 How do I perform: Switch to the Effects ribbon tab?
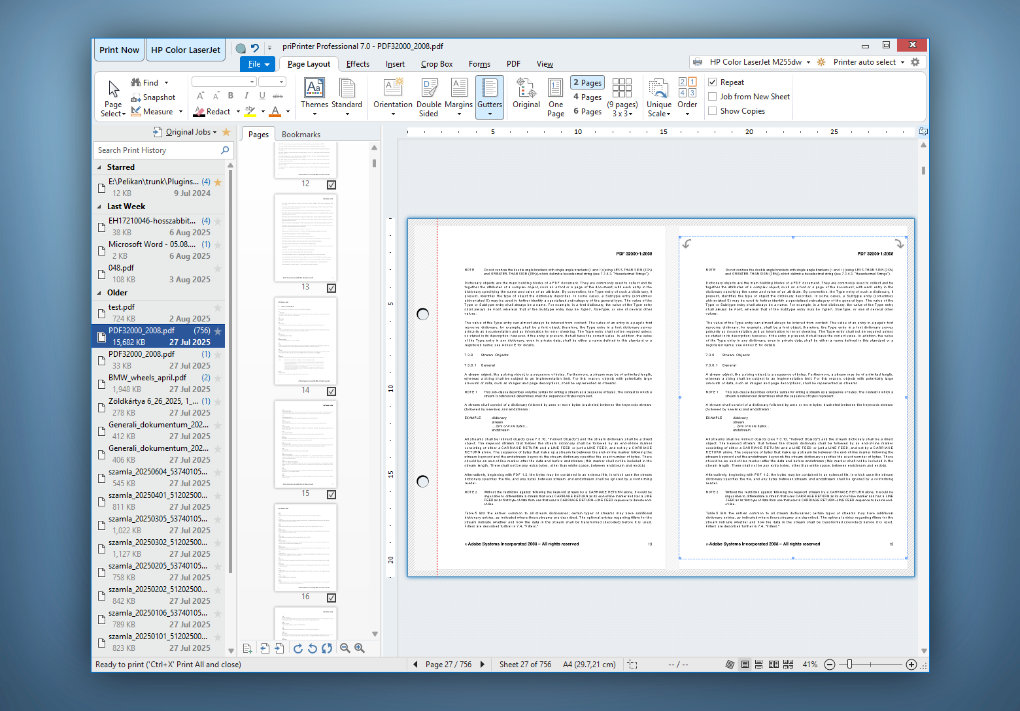(358, 64)
